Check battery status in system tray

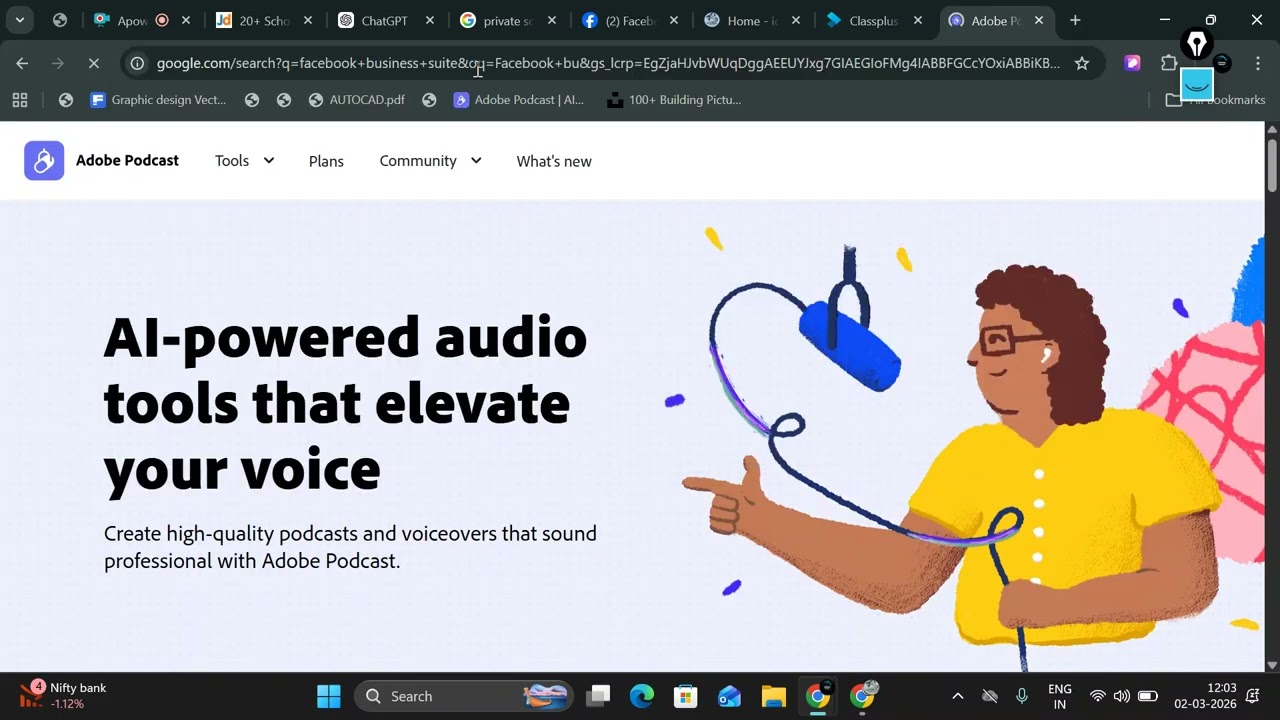point(1148,696)
